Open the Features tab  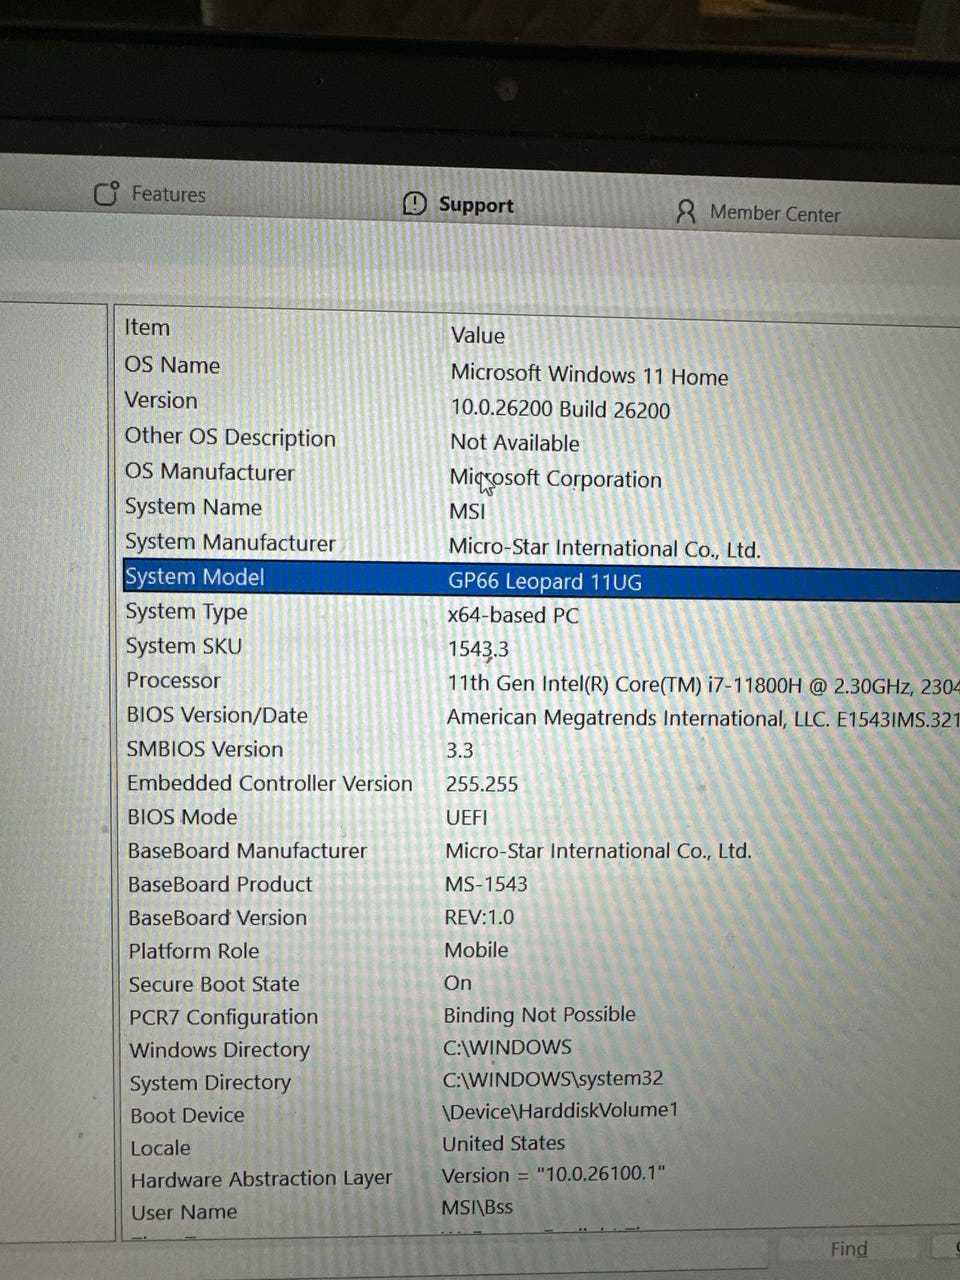click(x=150, y=194)
